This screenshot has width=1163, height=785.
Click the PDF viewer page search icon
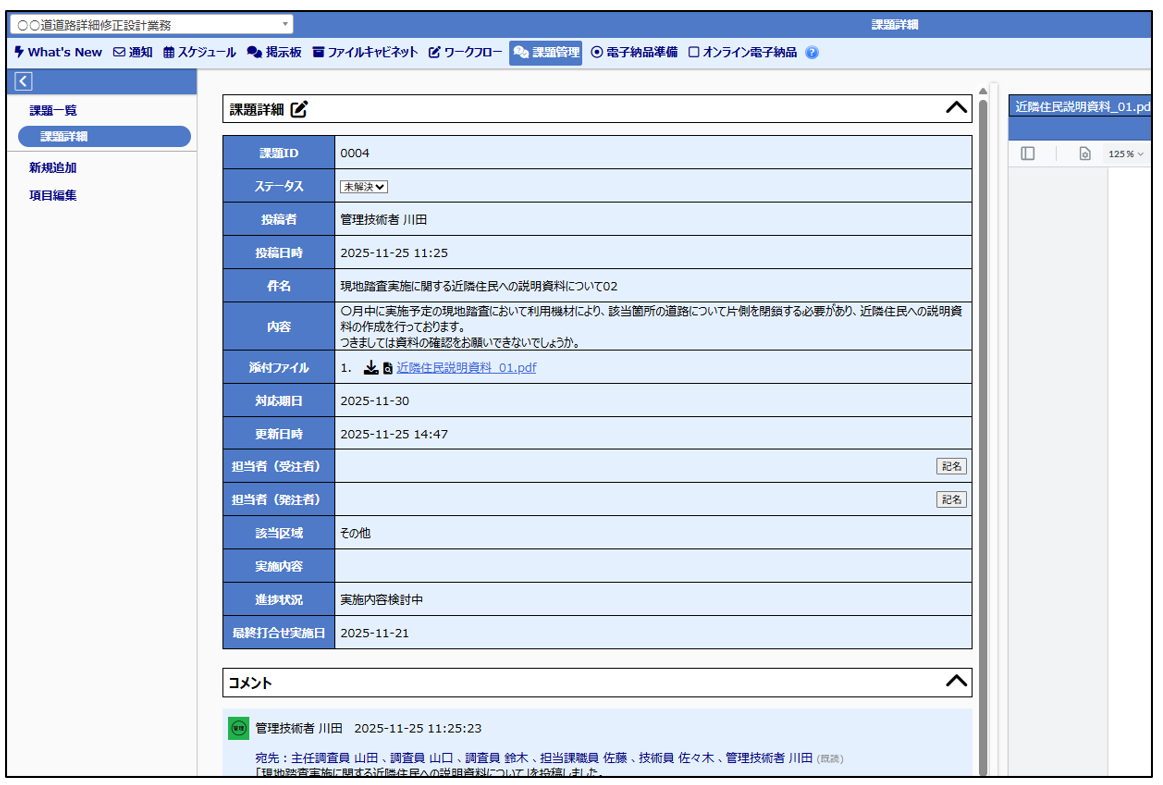coord(1084,154)
